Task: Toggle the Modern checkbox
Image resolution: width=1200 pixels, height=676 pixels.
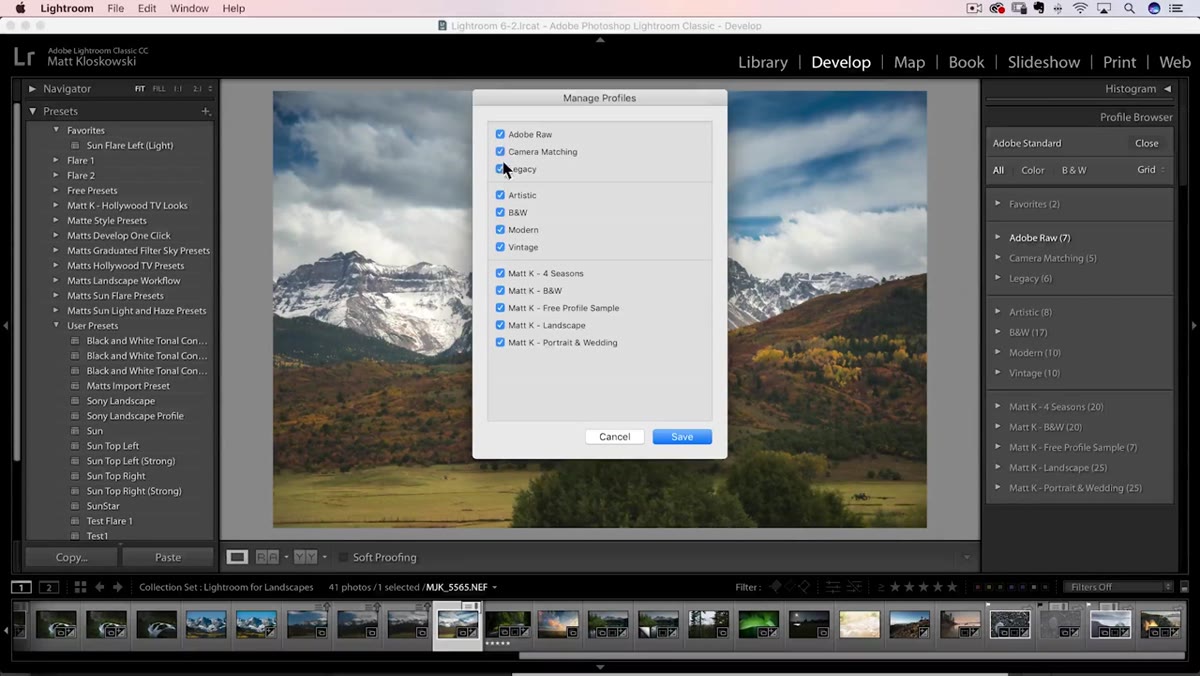Action: [500, 230]
